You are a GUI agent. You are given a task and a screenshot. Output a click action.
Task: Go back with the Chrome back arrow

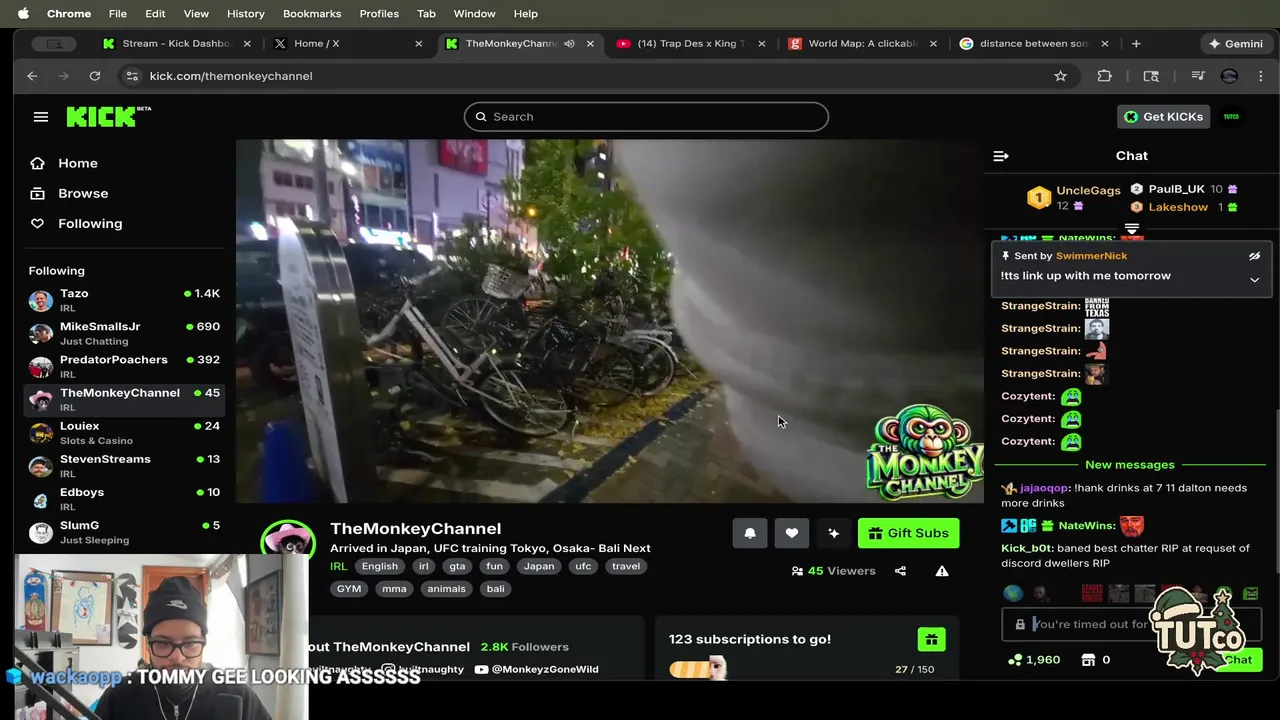point(32,76)
